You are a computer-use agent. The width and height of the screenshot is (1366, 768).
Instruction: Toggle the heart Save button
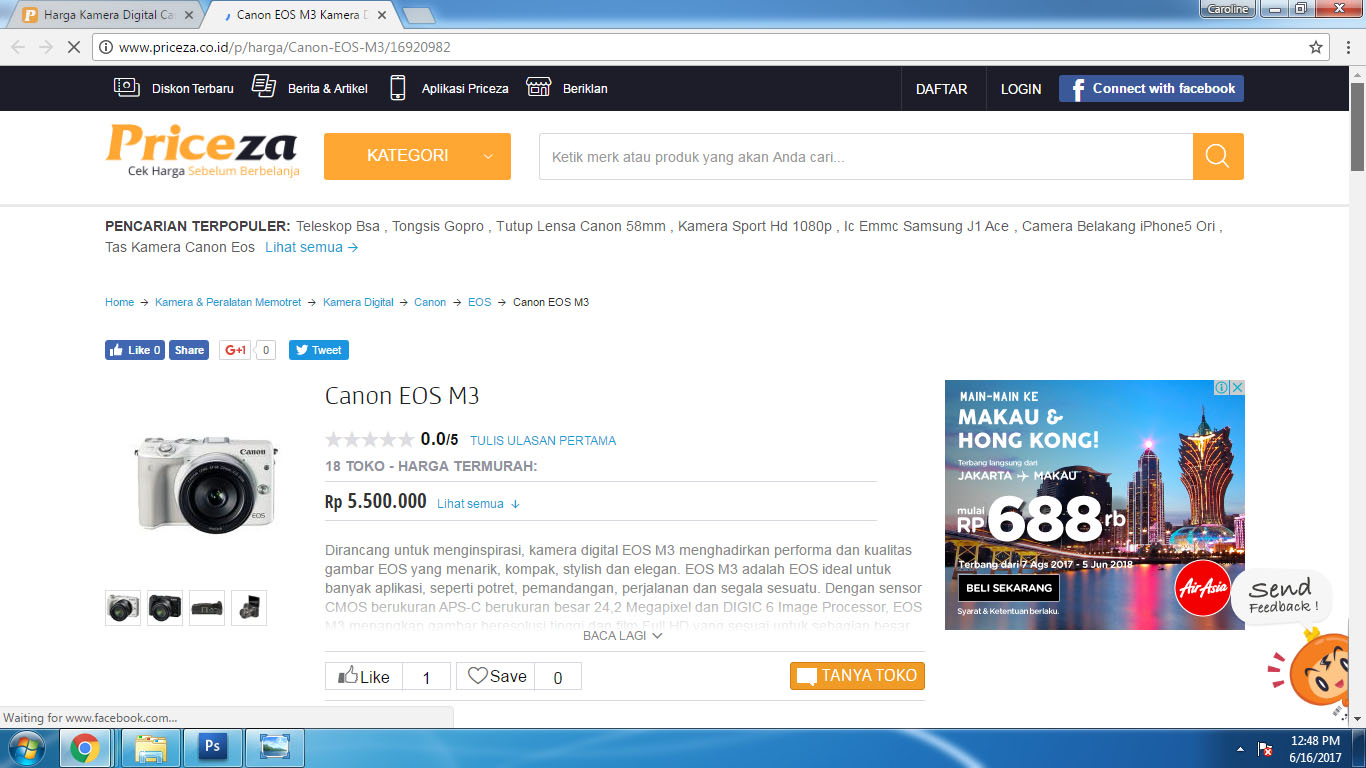pyautogui.click(x=496, y=676)
